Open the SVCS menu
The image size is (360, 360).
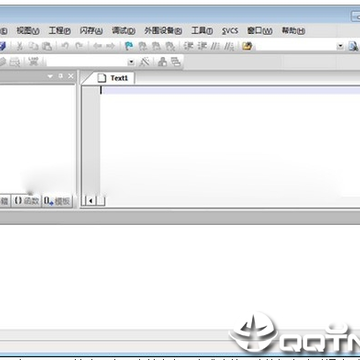(x=230, y=31)
